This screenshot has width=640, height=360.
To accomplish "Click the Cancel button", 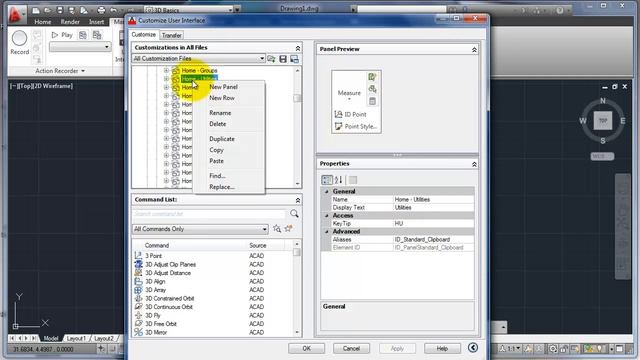I will 351,348.
